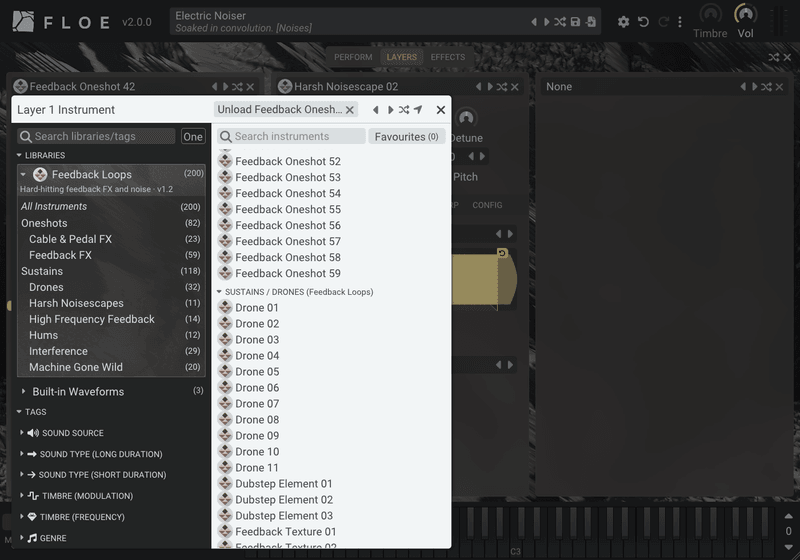This screenshot has height=560, width=800.
Task: Load Drone 11 instrument
Action: click(x=332, y=468)
